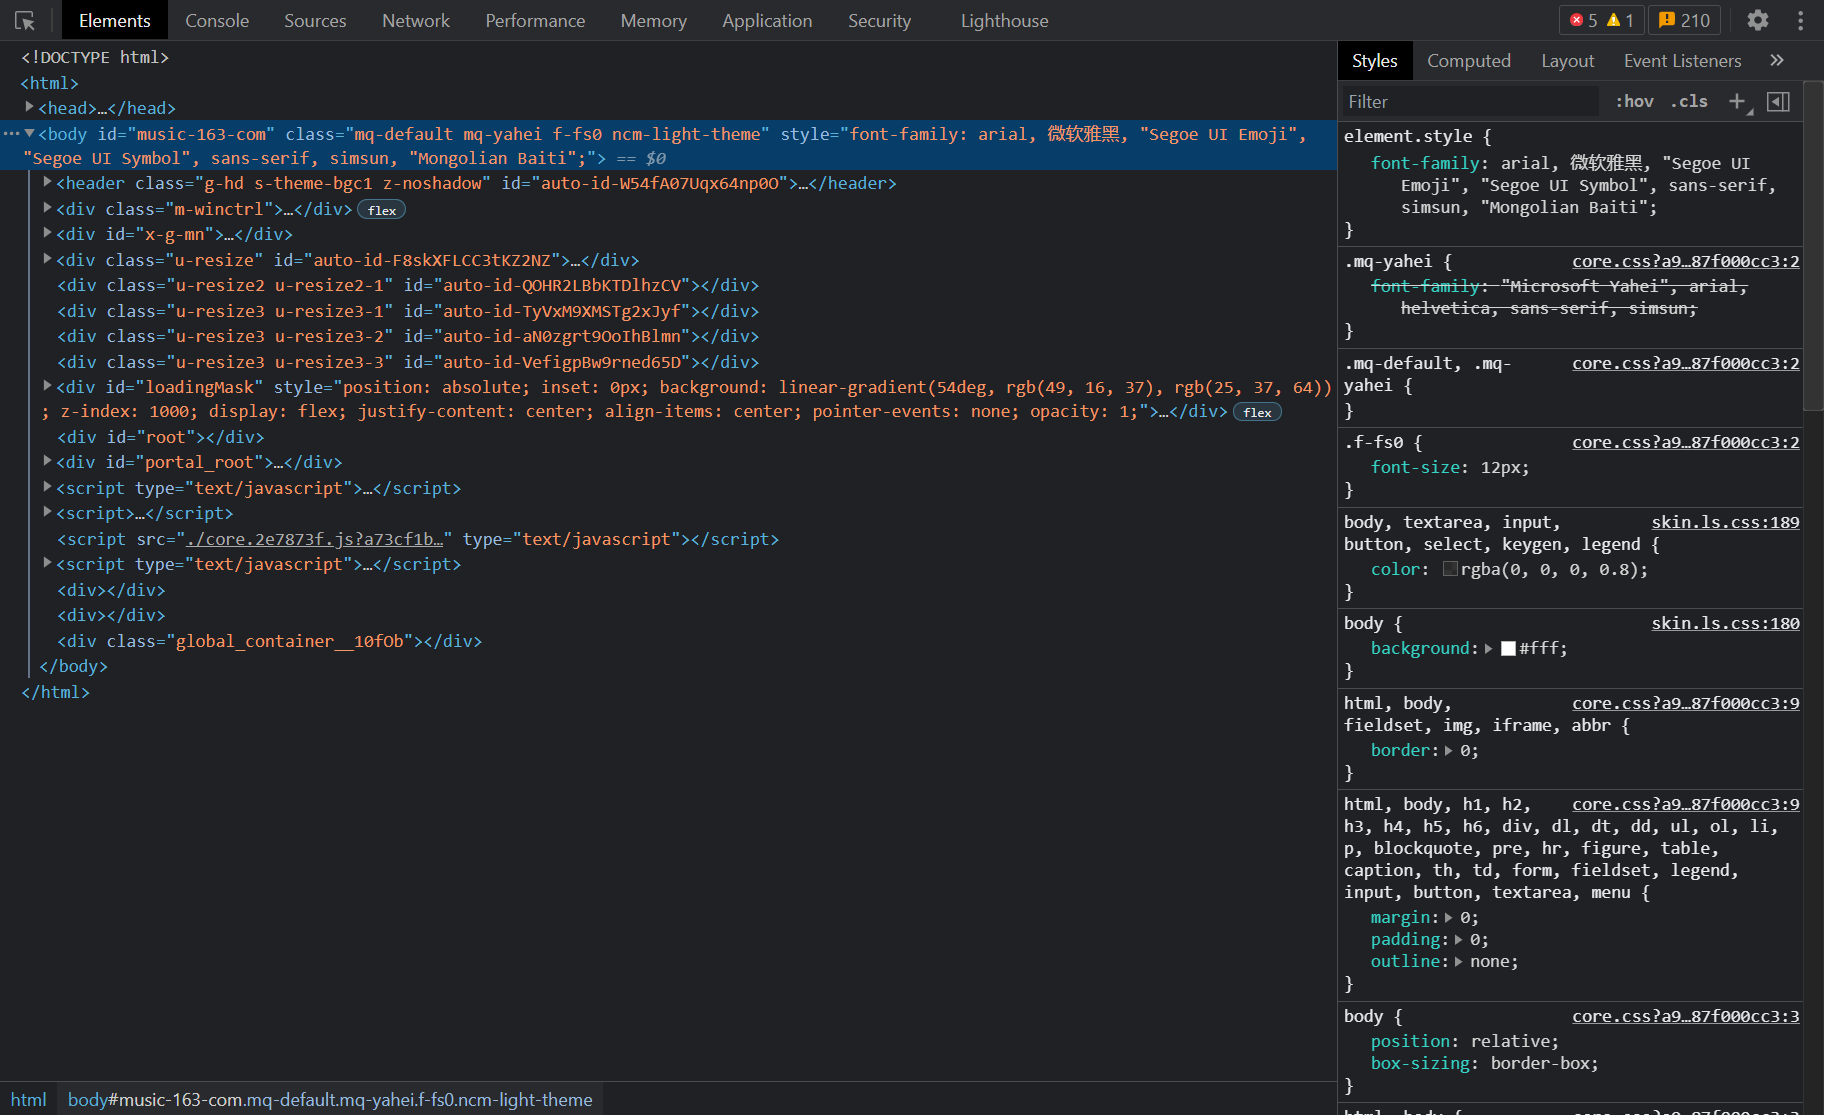
Task: Open the core.2e7873f.js script src link
Action: (x=315, y=539)
